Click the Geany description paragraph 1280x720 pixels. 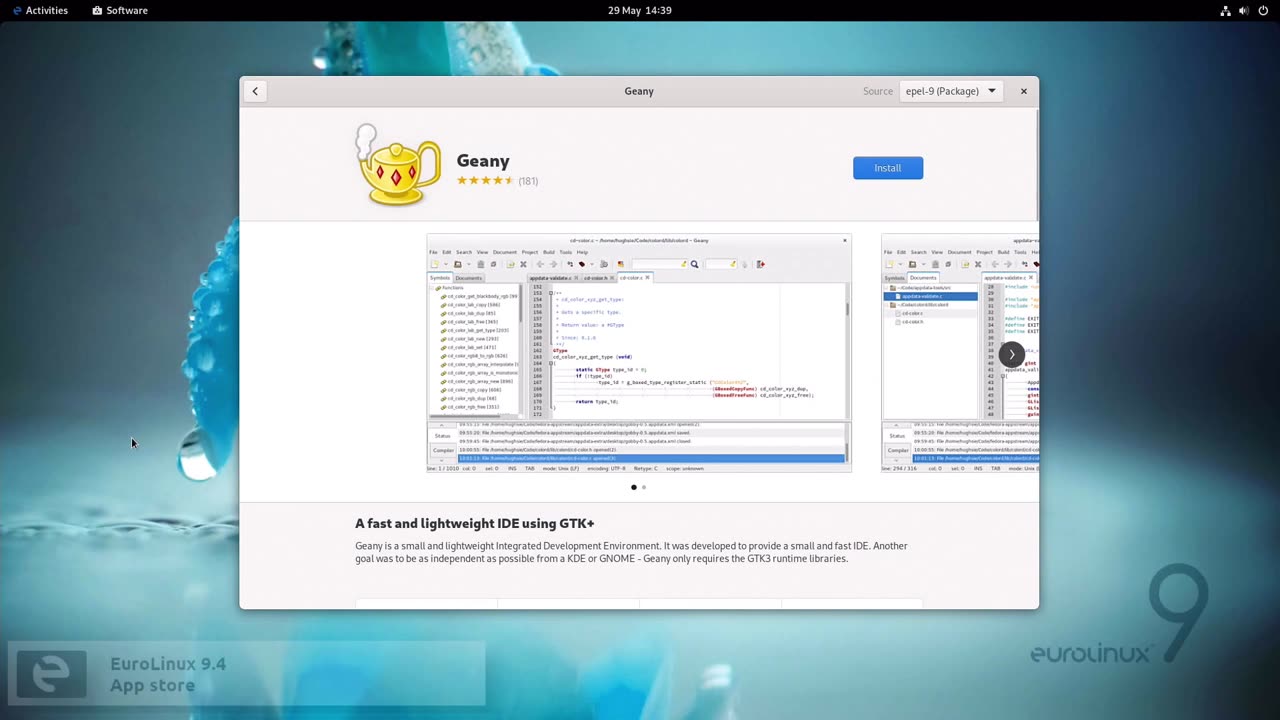[631, 552]
